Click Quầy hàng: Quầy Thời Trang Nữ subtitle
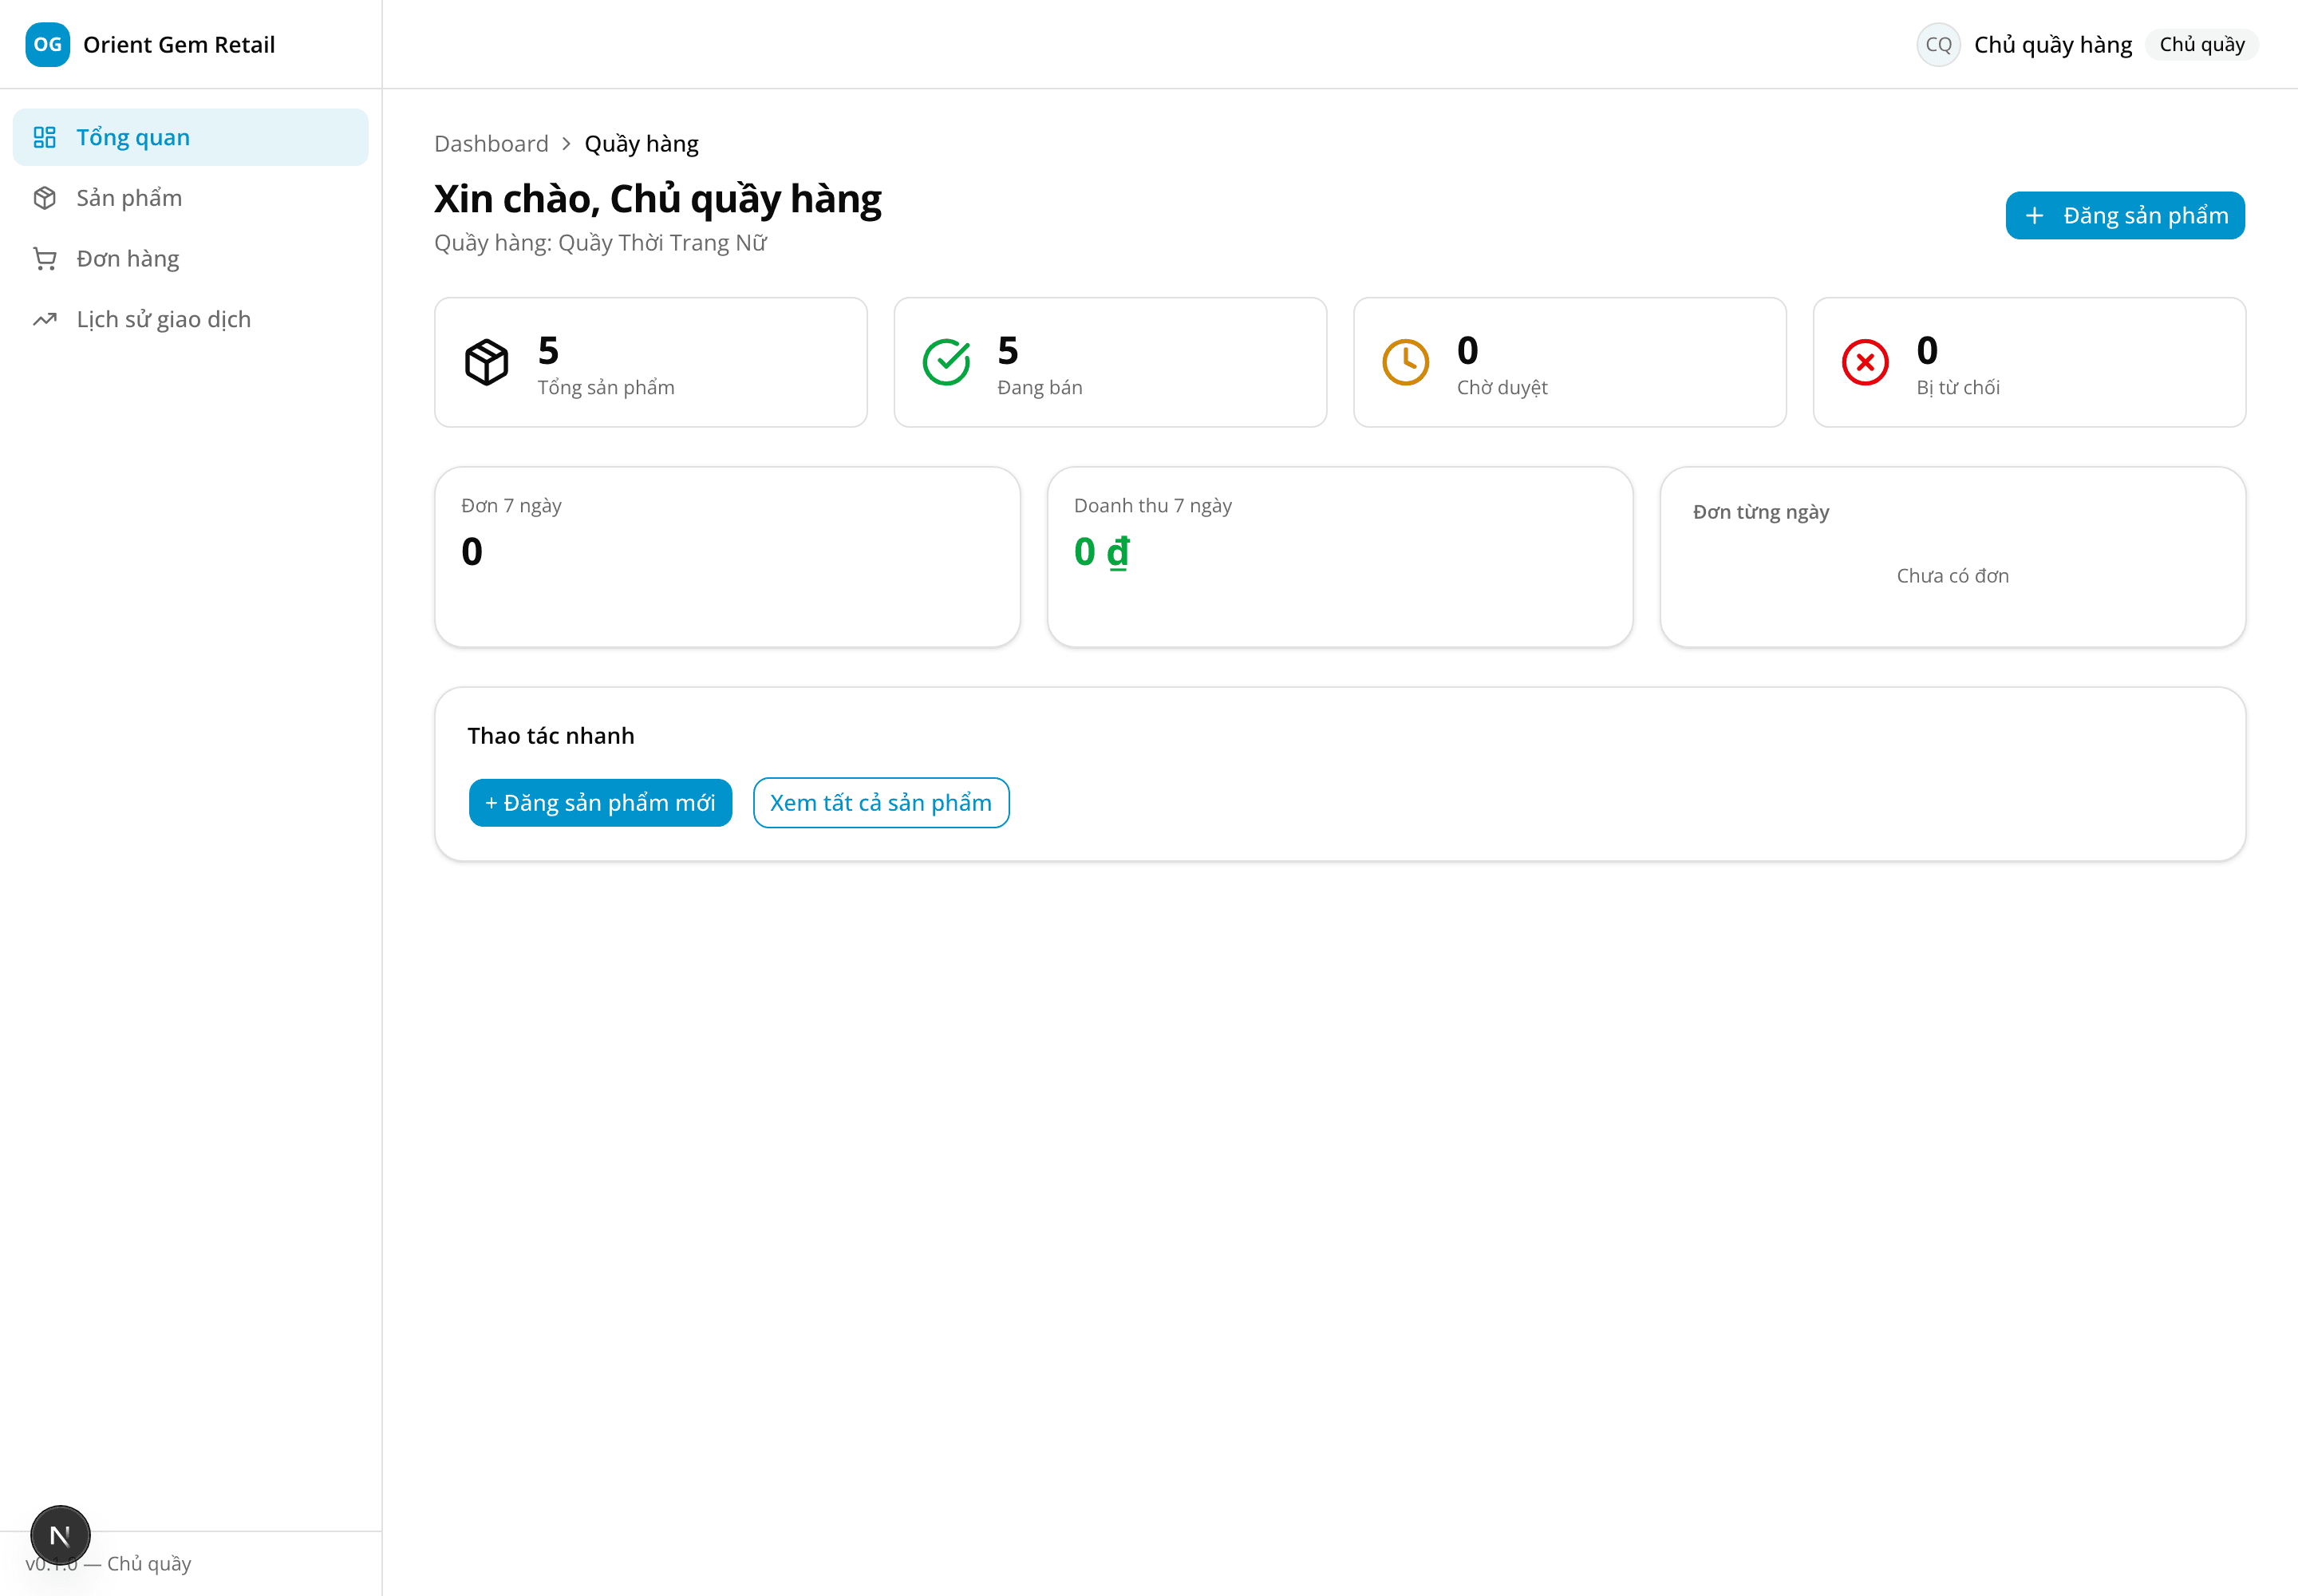2298x1596 pixels. pyautogui.click(x=600, y=243)
